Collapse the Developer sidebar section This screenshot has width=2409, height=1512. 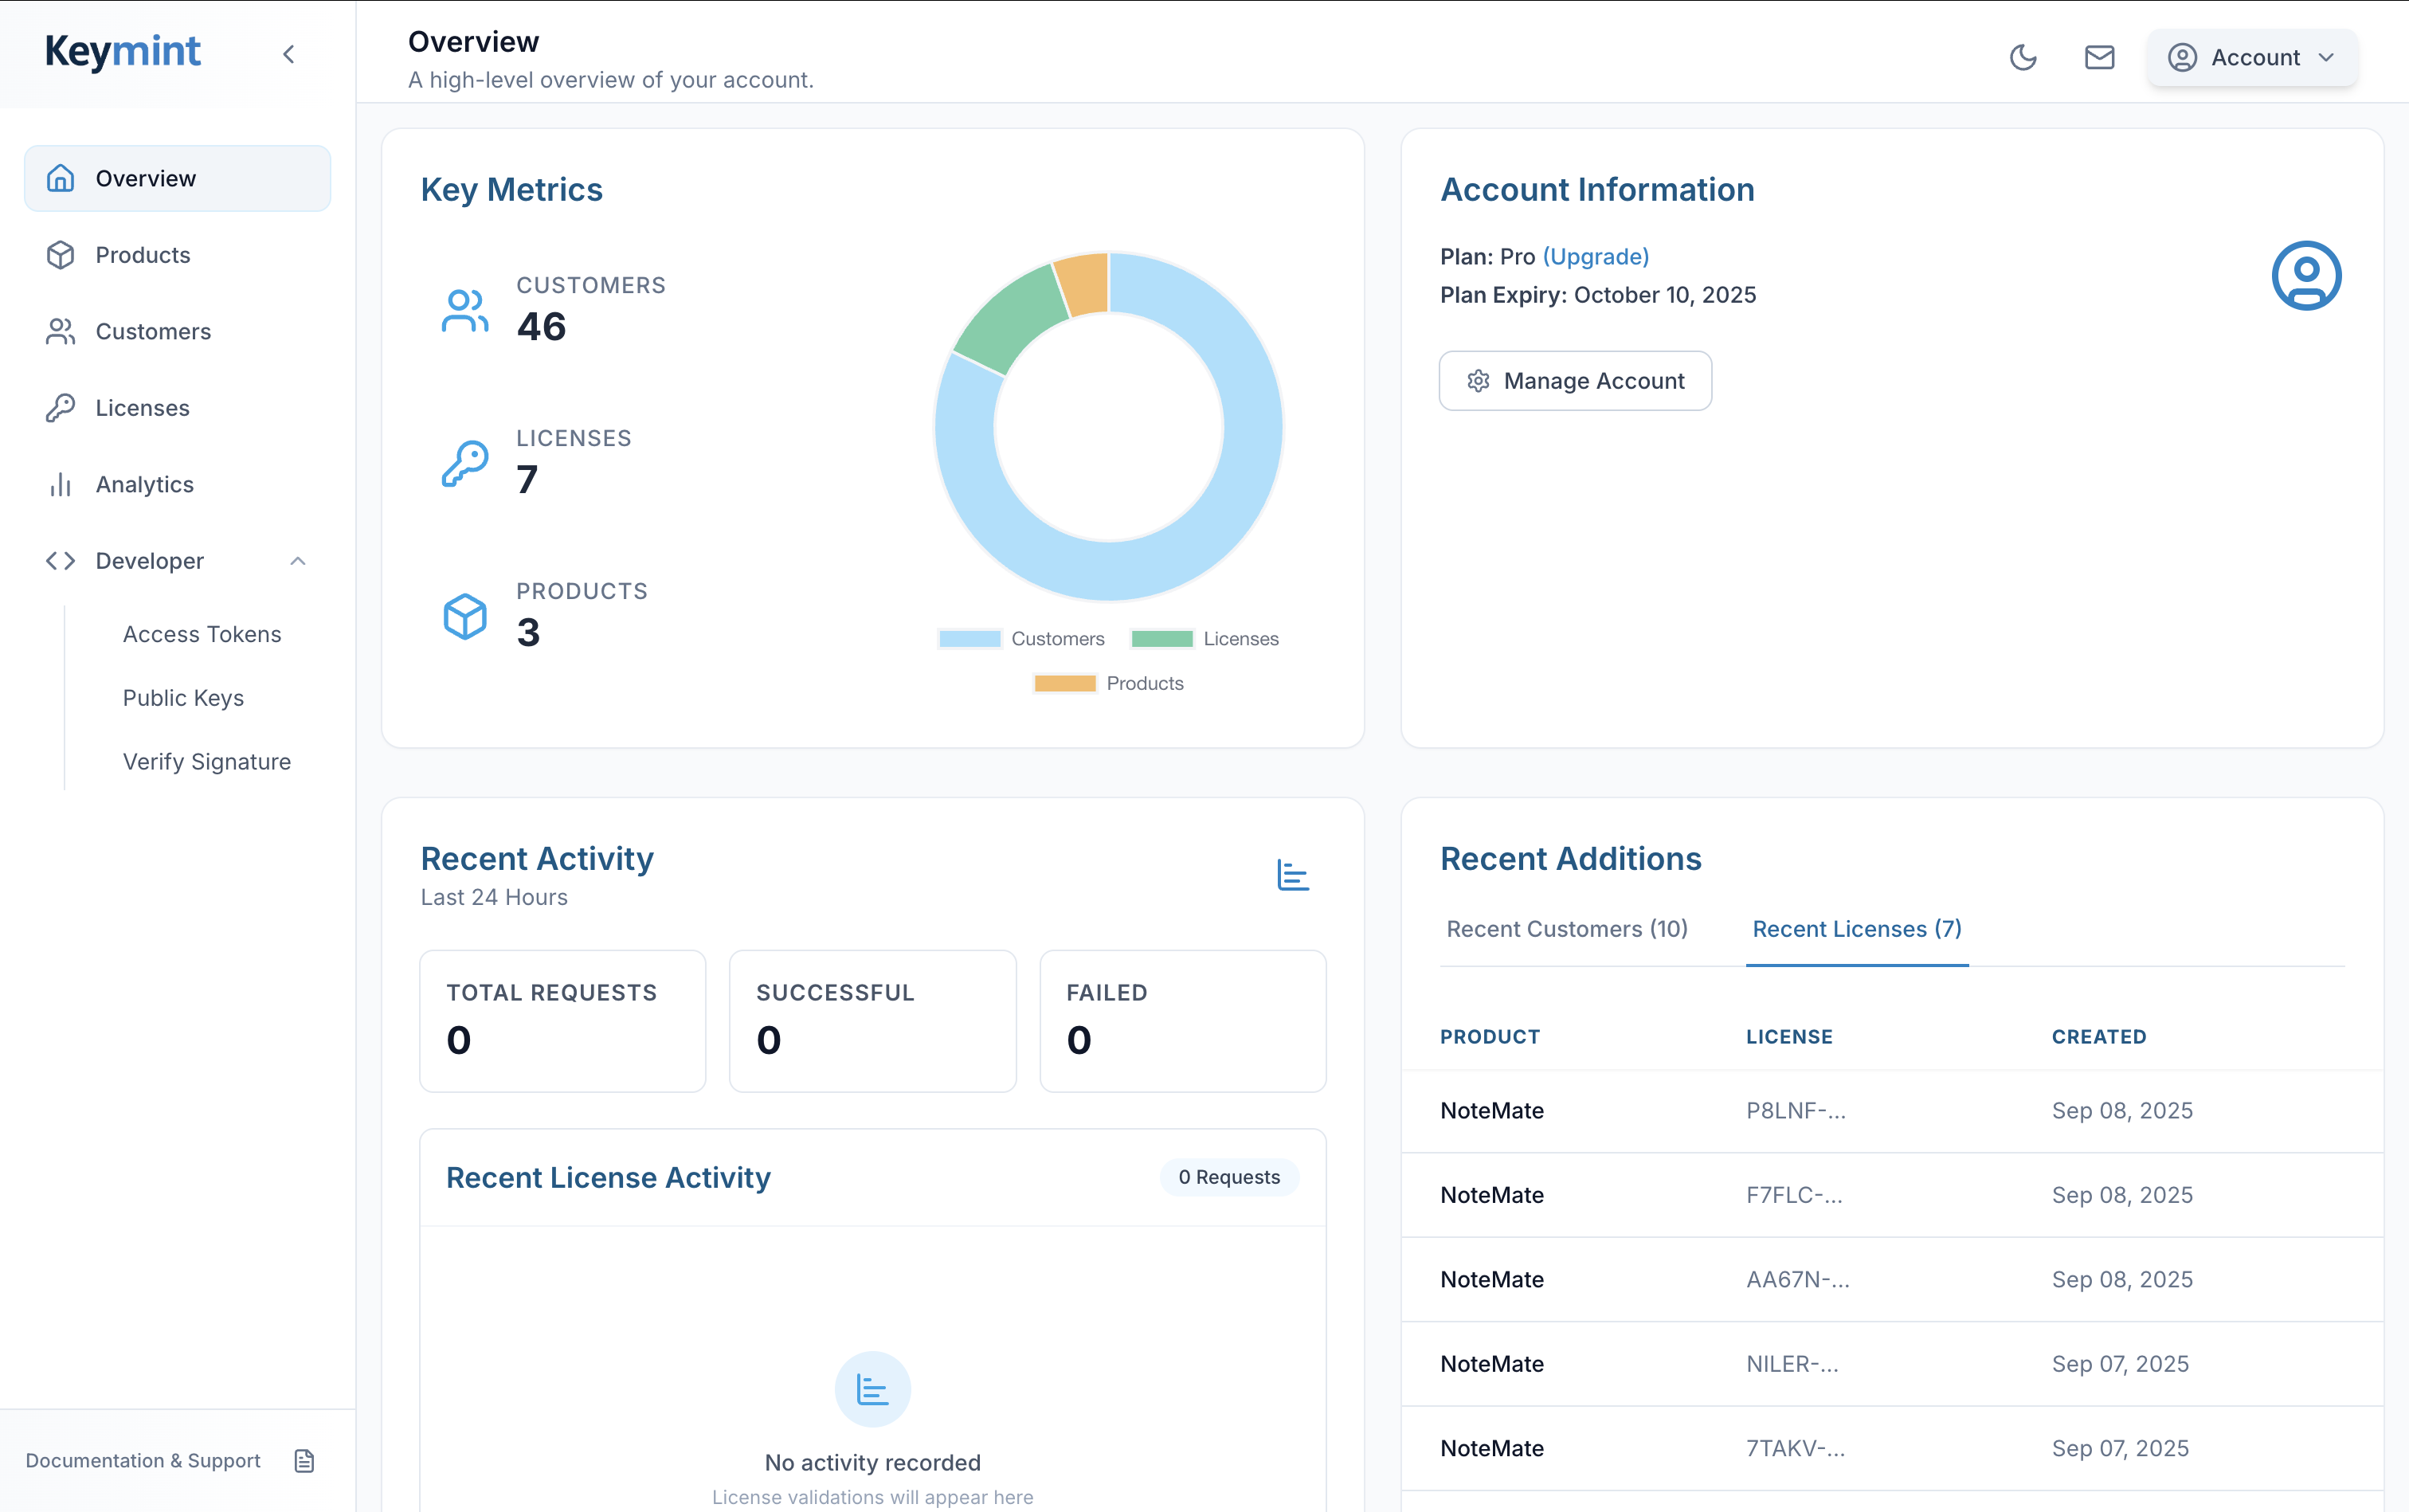[298, 561]
